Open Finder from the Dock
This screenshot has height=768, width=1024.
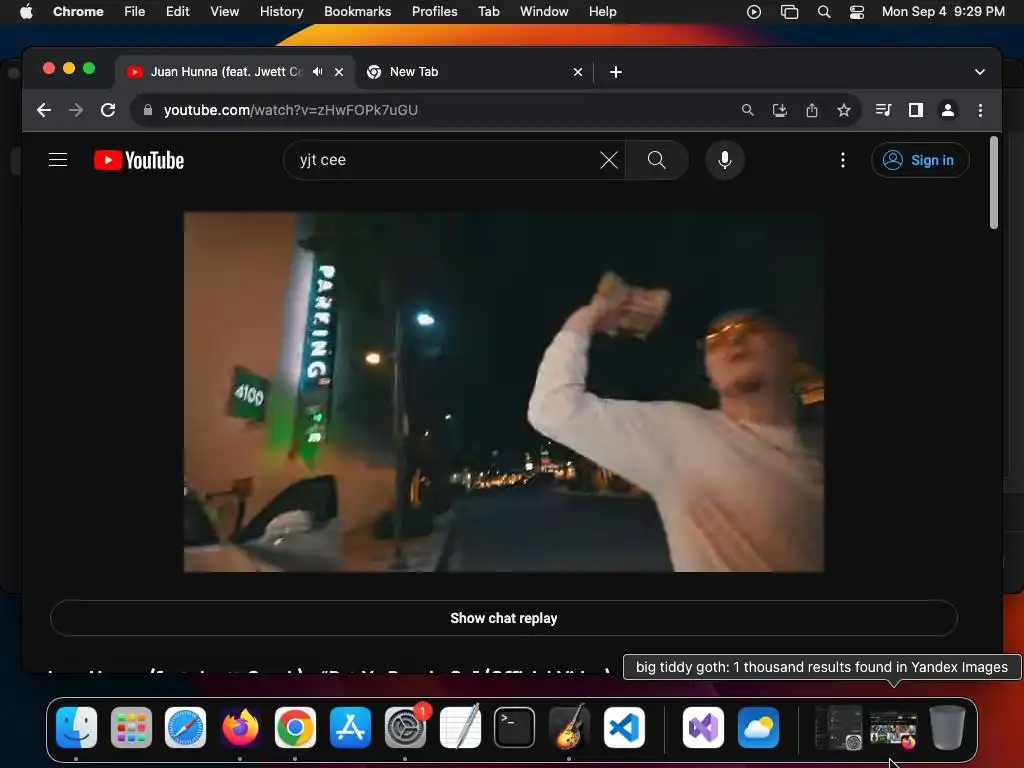tap(76, 727)
